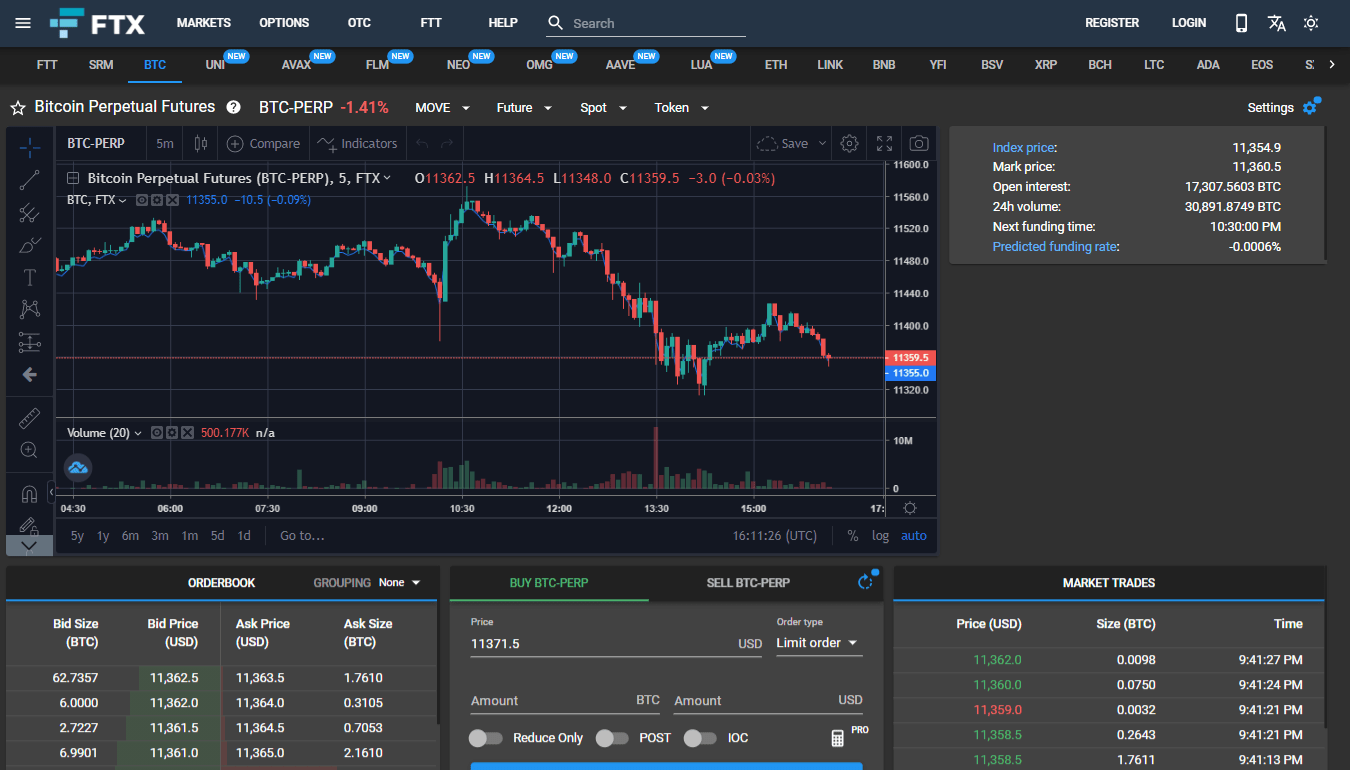Select the ETH market tab

(x=776, y=65)
